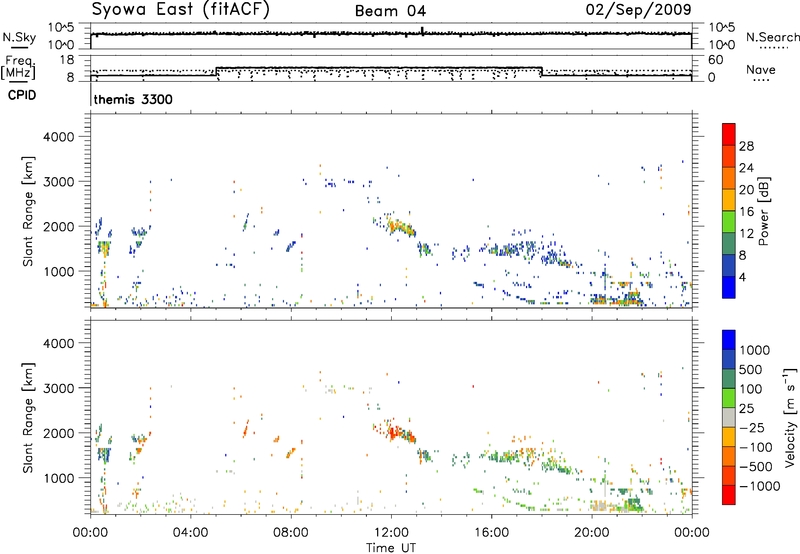Click the "3000" tick in the power panel

tap(59, 182)
